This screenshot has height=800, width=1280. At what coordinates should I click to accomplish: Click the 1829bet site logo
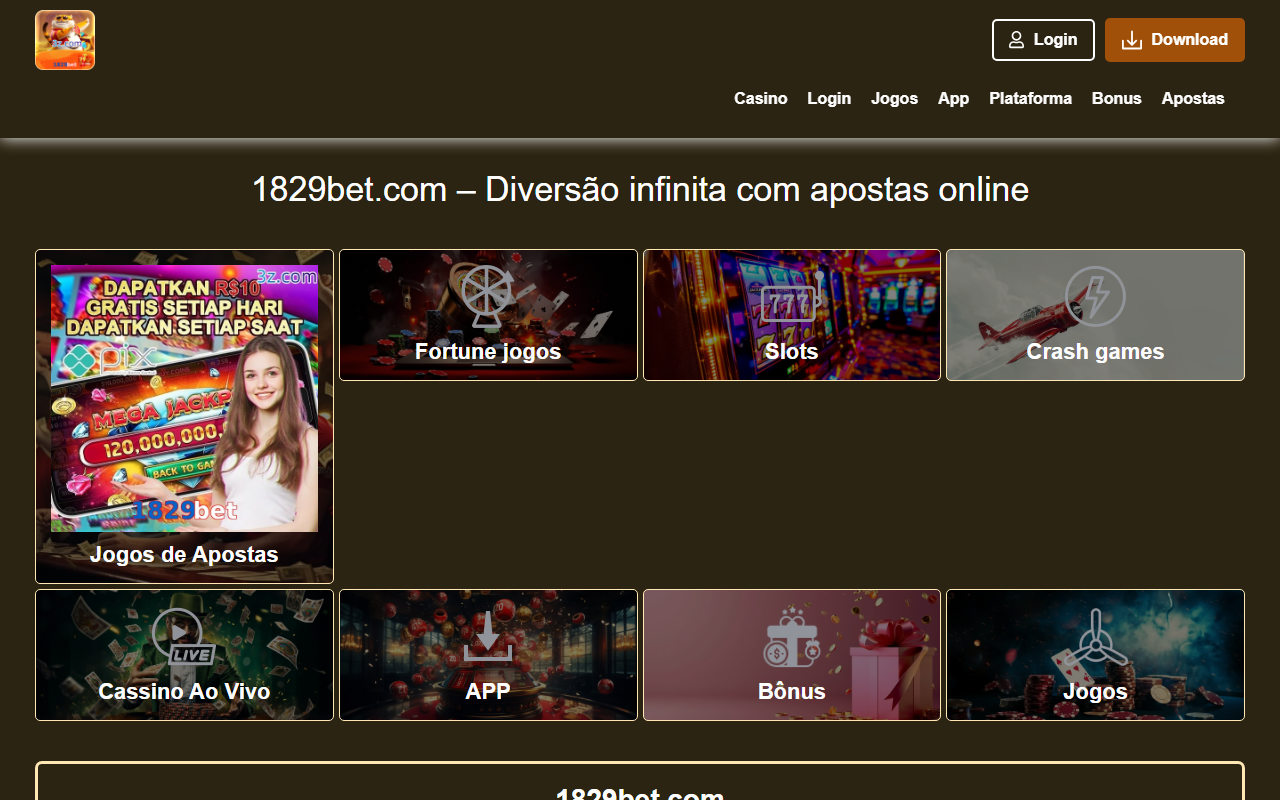65,40
